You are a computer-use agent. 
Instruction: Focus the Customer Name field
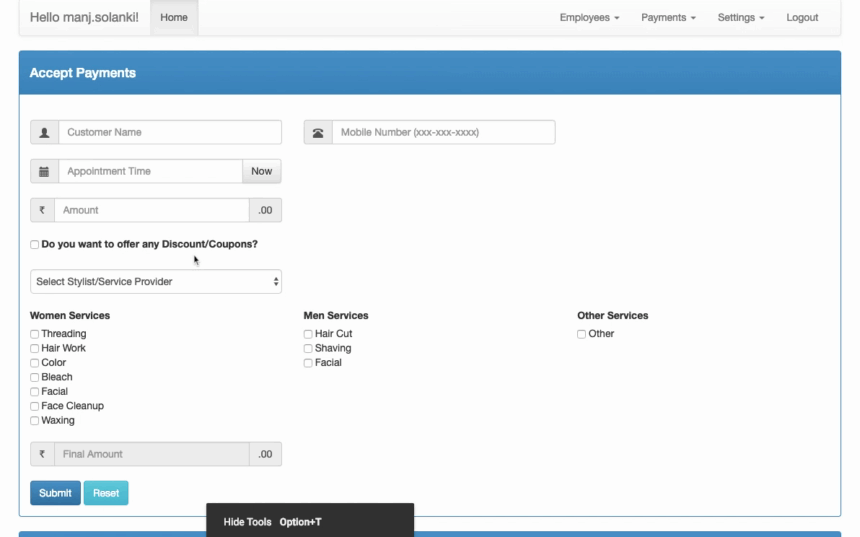(170, 132)
